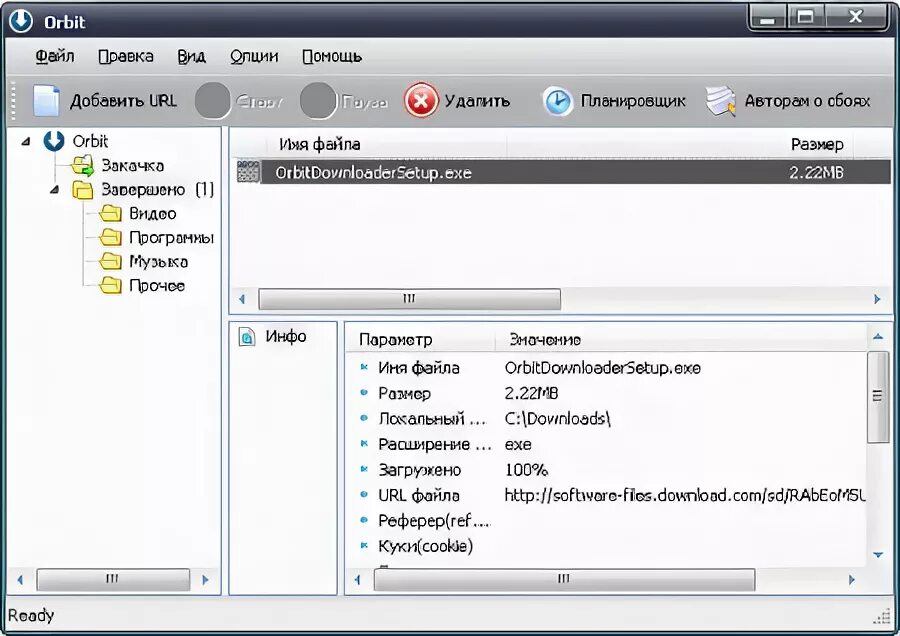Click info panel horizontal scrollbar thumb
The width and height of the screenshot is (900, 636).
(564, 579)
